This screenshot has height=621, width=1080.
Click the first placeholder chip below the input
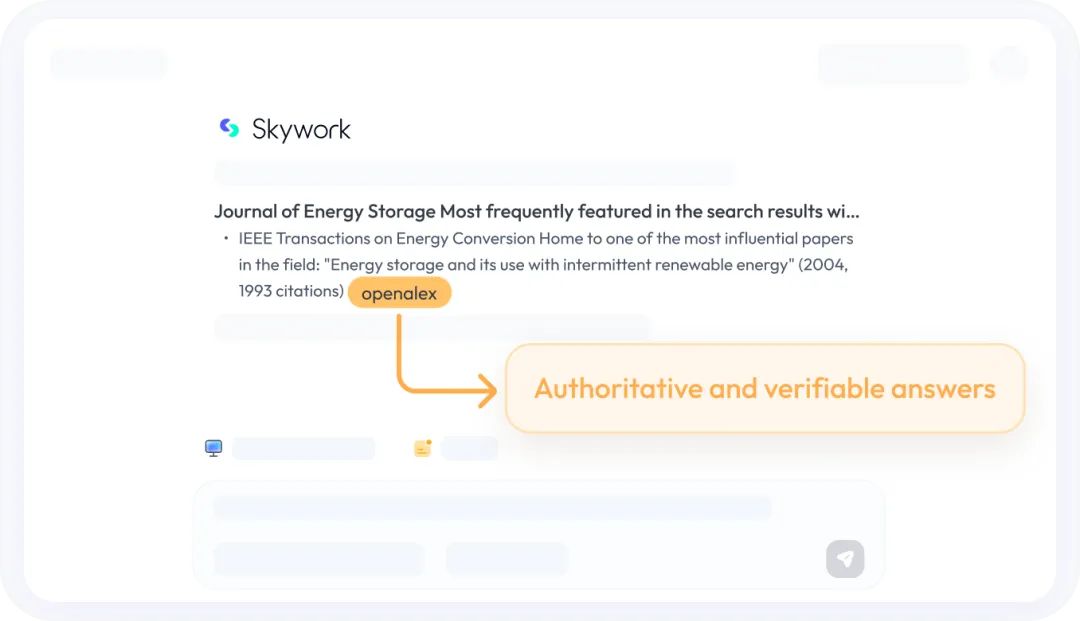[319, 559]
